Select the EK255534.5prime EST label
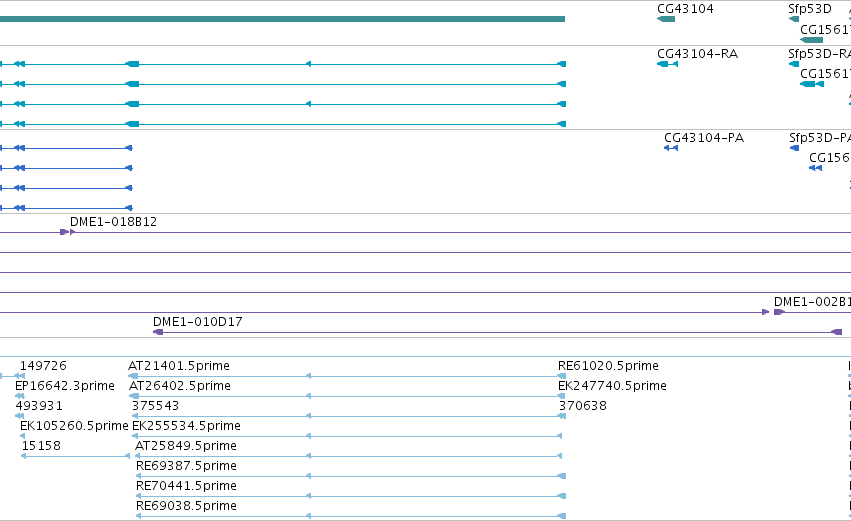The image size is (851, 521). pos(186,426)
